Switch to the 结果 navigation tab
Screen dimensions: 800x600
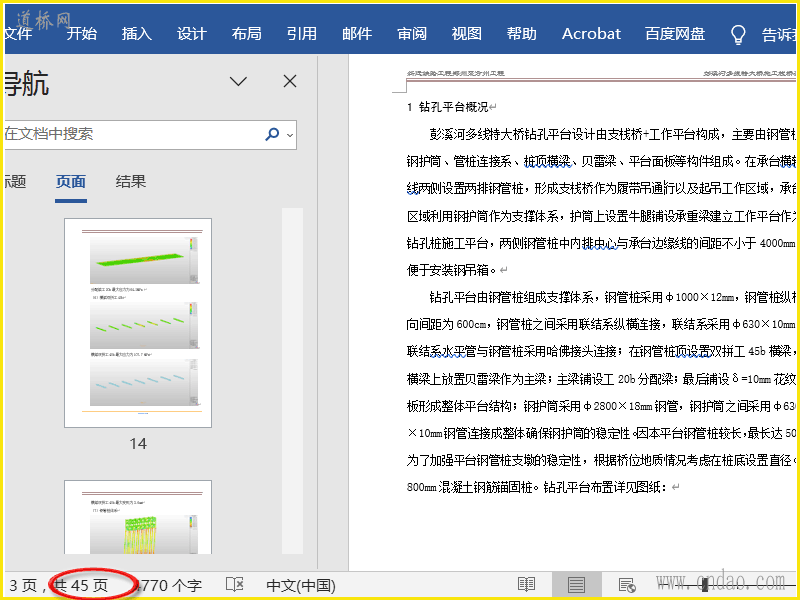(131, 182)
